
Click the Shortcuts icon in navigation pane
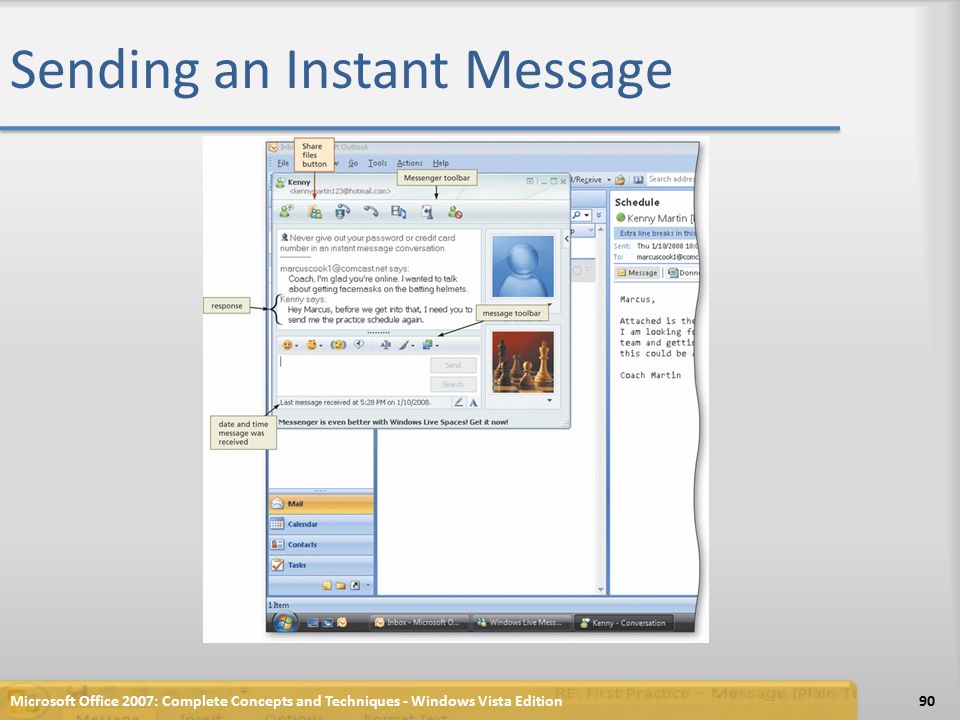point(355,585)
